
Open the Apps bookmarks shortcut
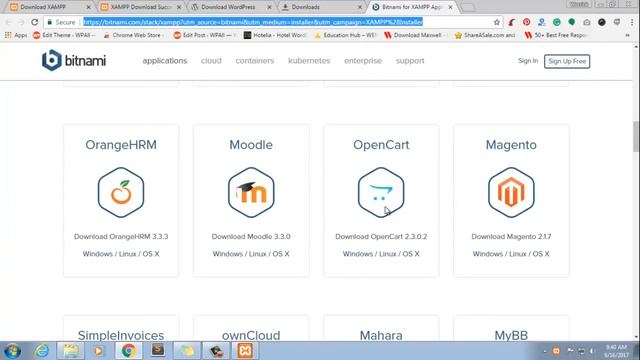16,36
